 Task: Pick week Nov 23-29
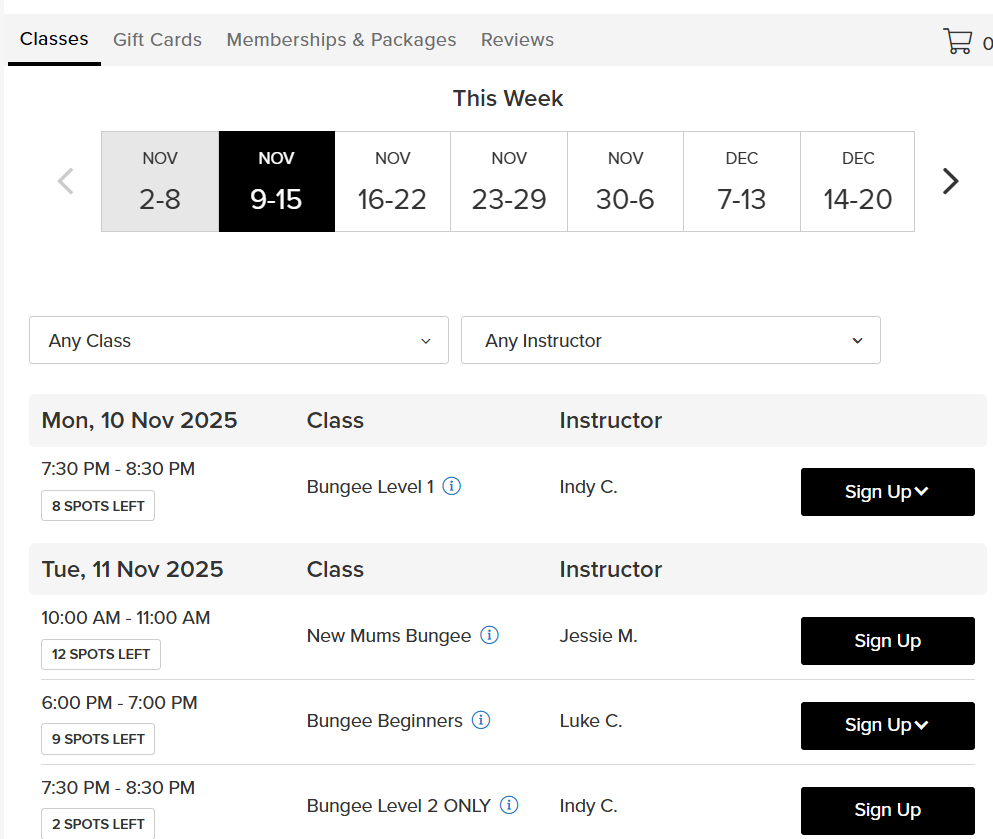coord(509,182)
